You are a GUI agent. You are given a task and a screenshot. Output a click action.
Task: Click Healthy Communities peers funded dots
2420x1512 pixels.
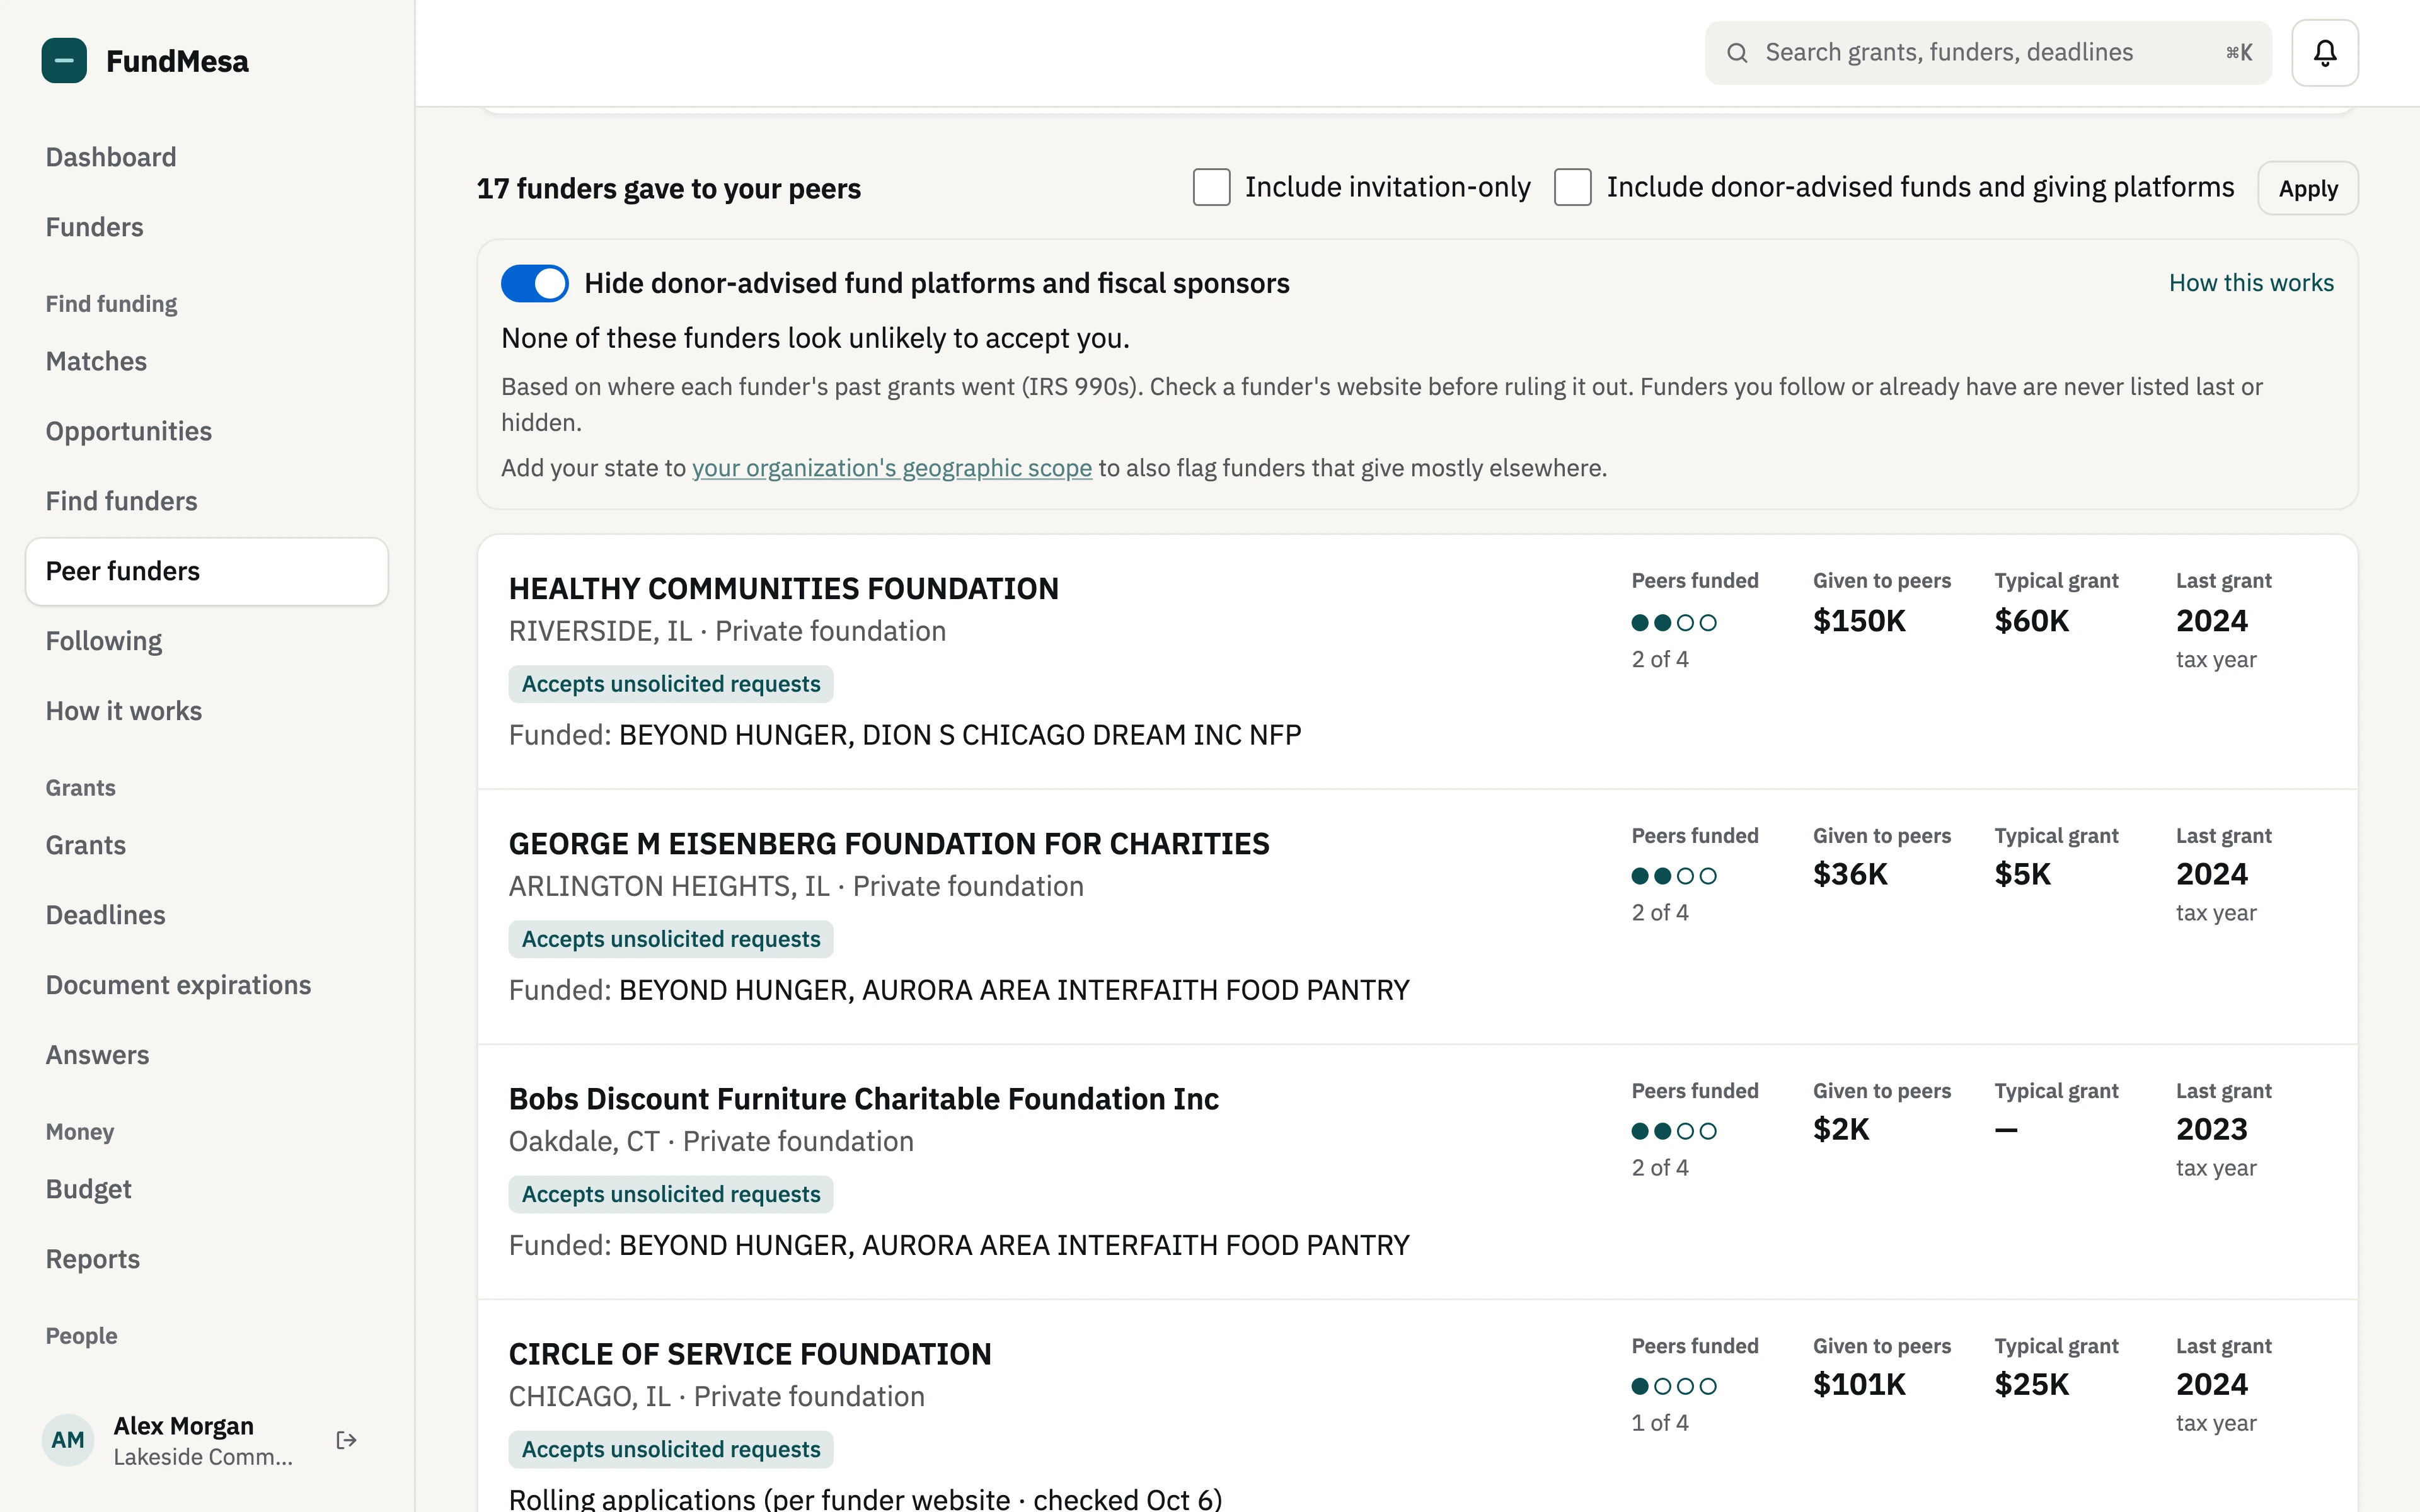[x=1674, y=622]
